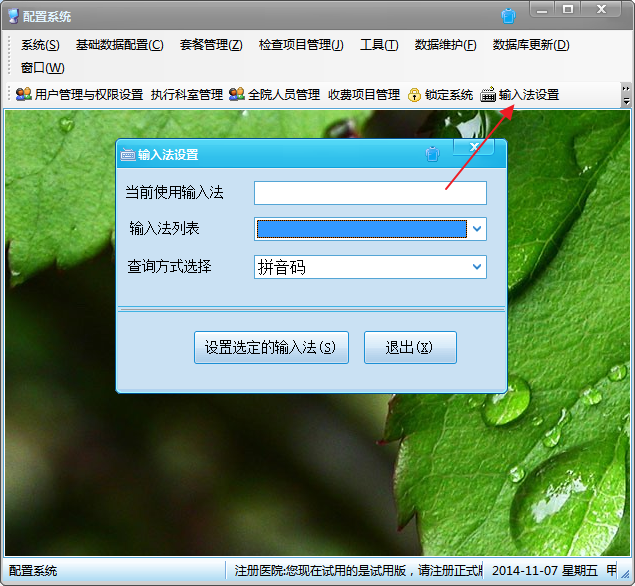Open the 套餐管理(Z) menu

[211, 45]
